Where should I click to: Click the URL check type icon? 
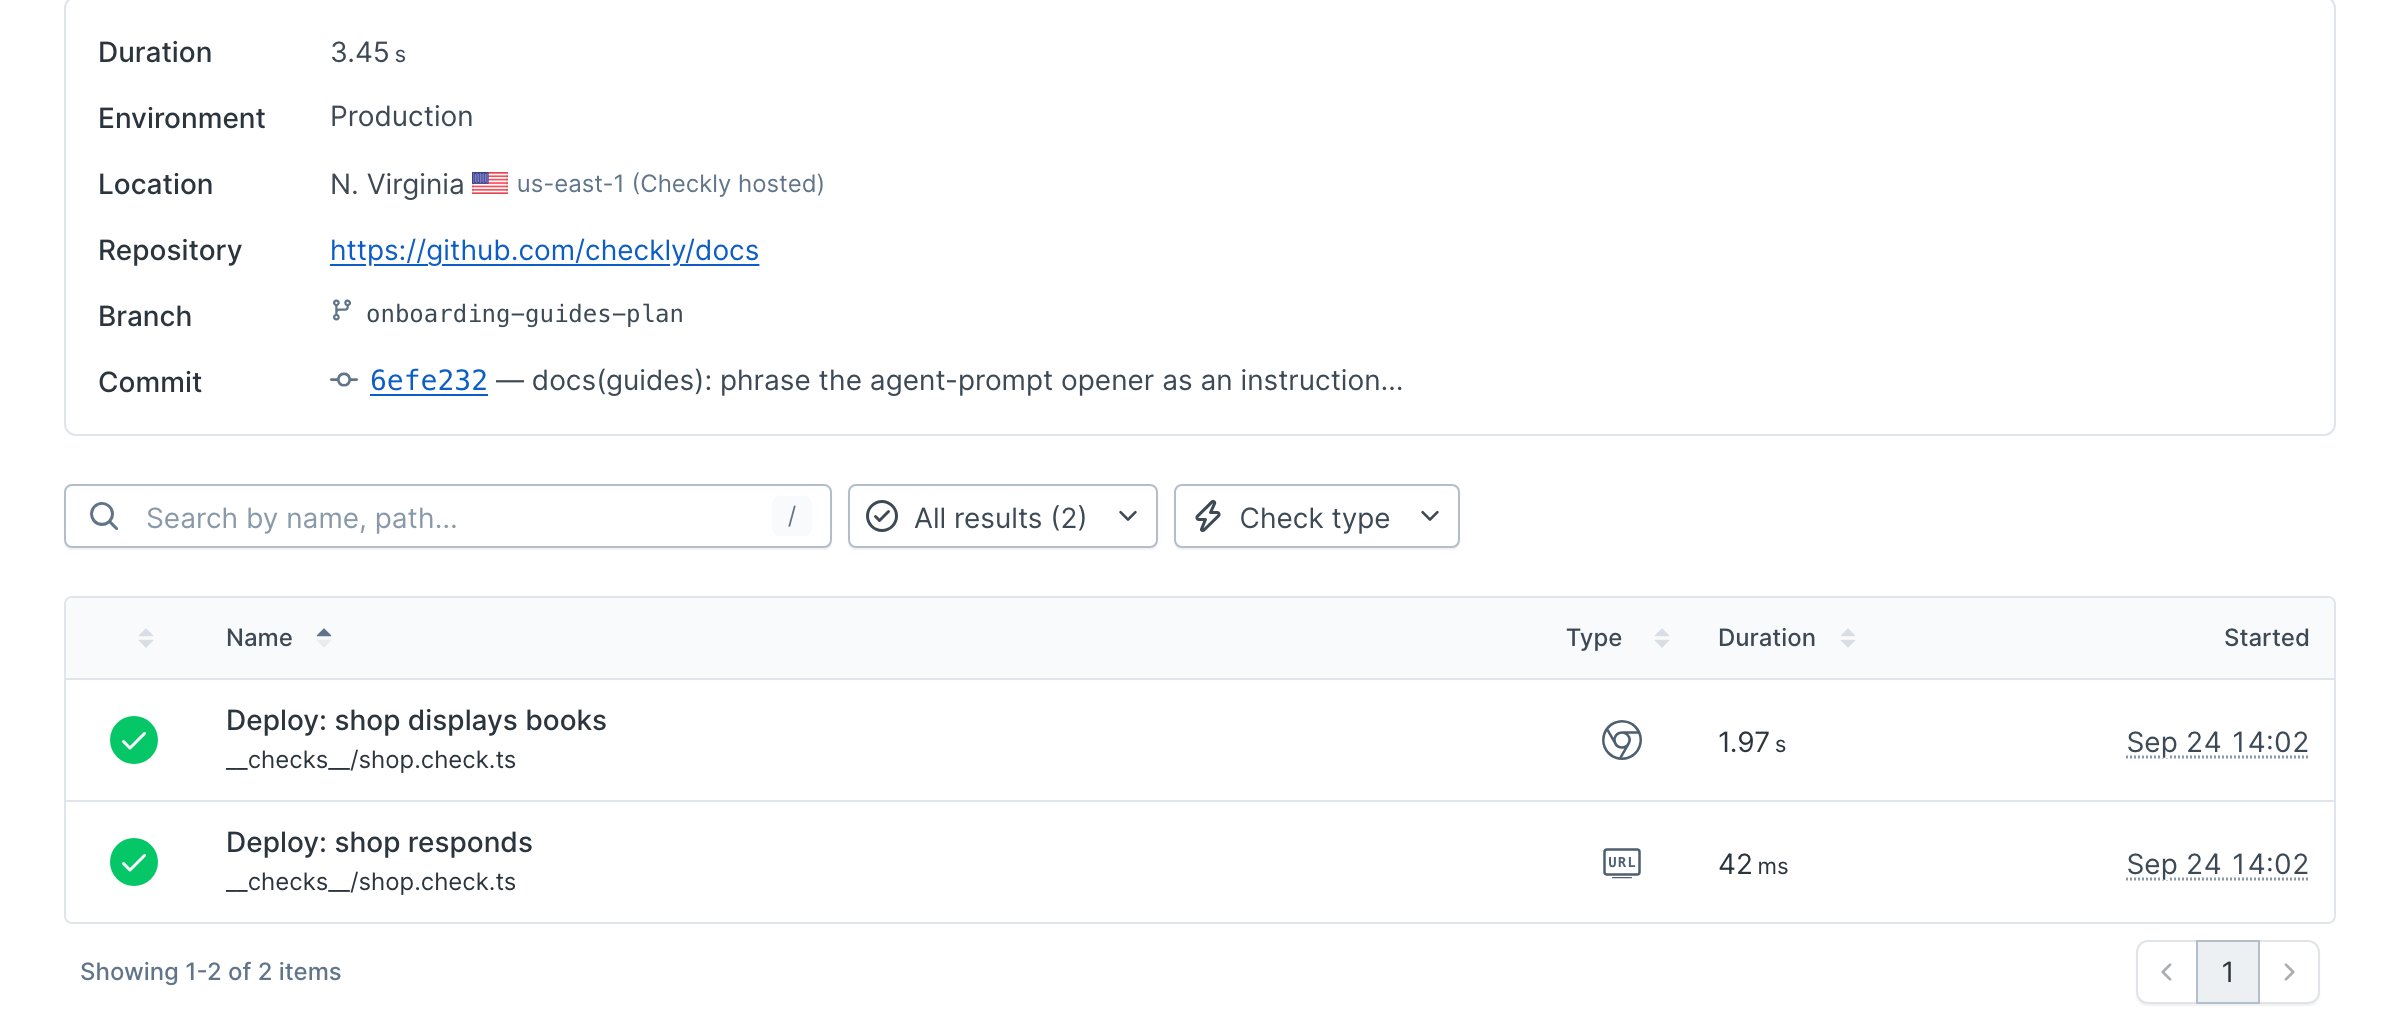[x=1621, y=862]
